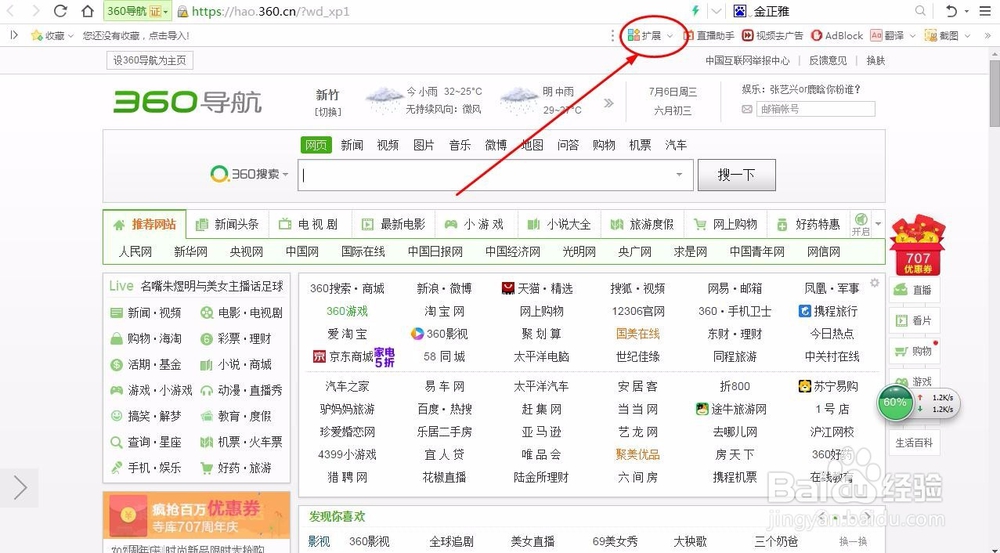Open the 12306官网 link
Viewport: 1000px width, 553px height.
(638, 311)
